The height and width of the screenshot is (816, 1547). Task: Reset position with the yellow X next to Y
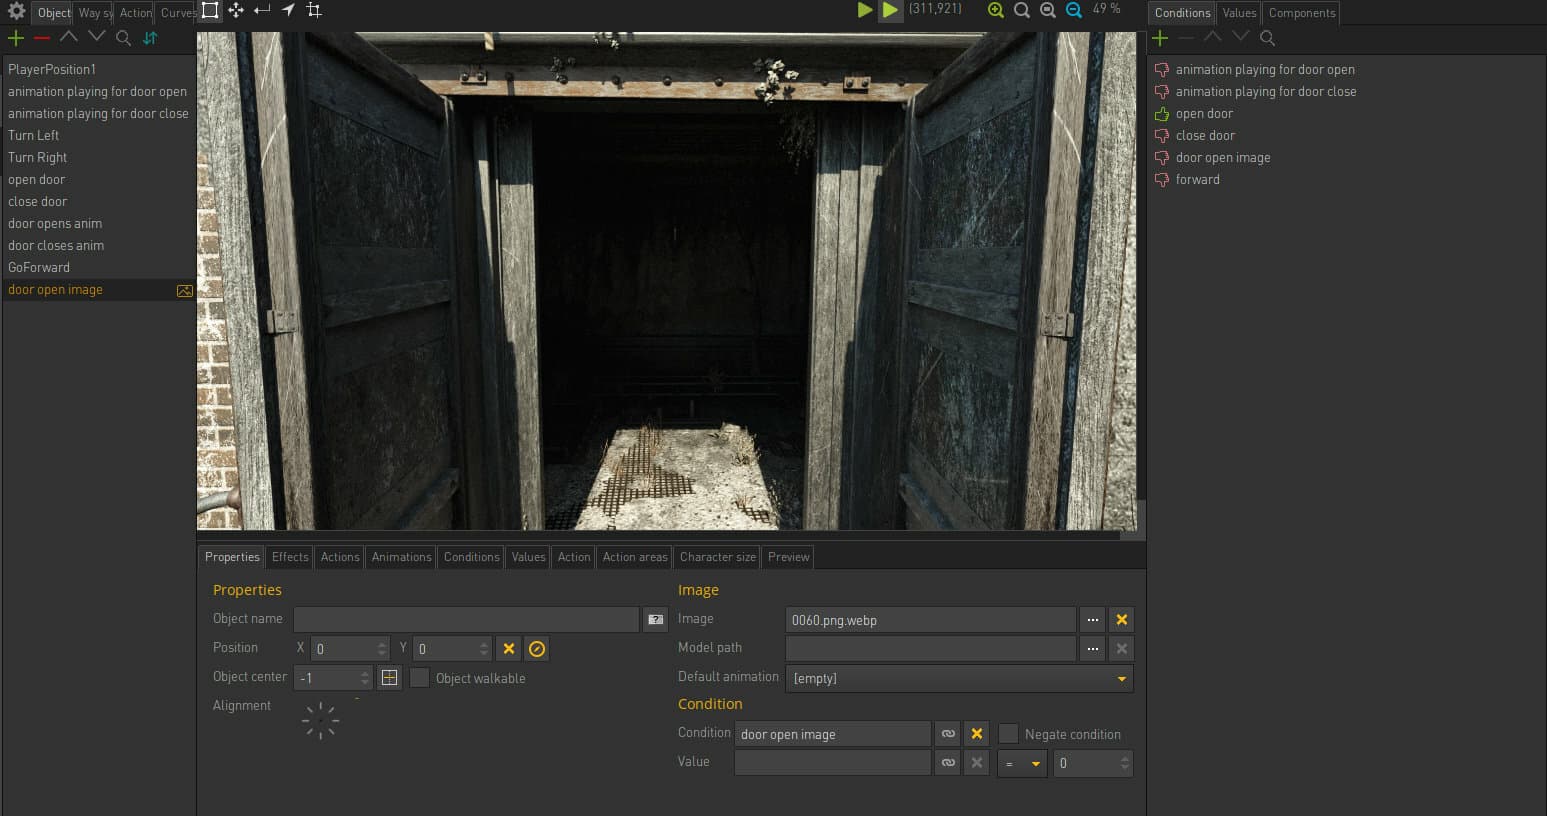[509, 649]
